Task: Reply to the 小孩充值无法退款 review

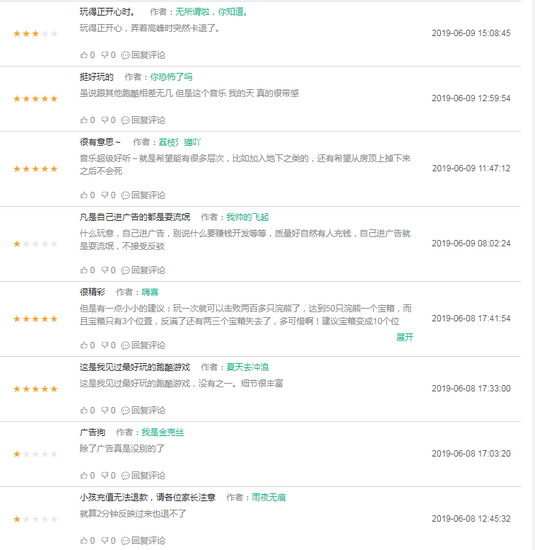Action: coord(143,541)
